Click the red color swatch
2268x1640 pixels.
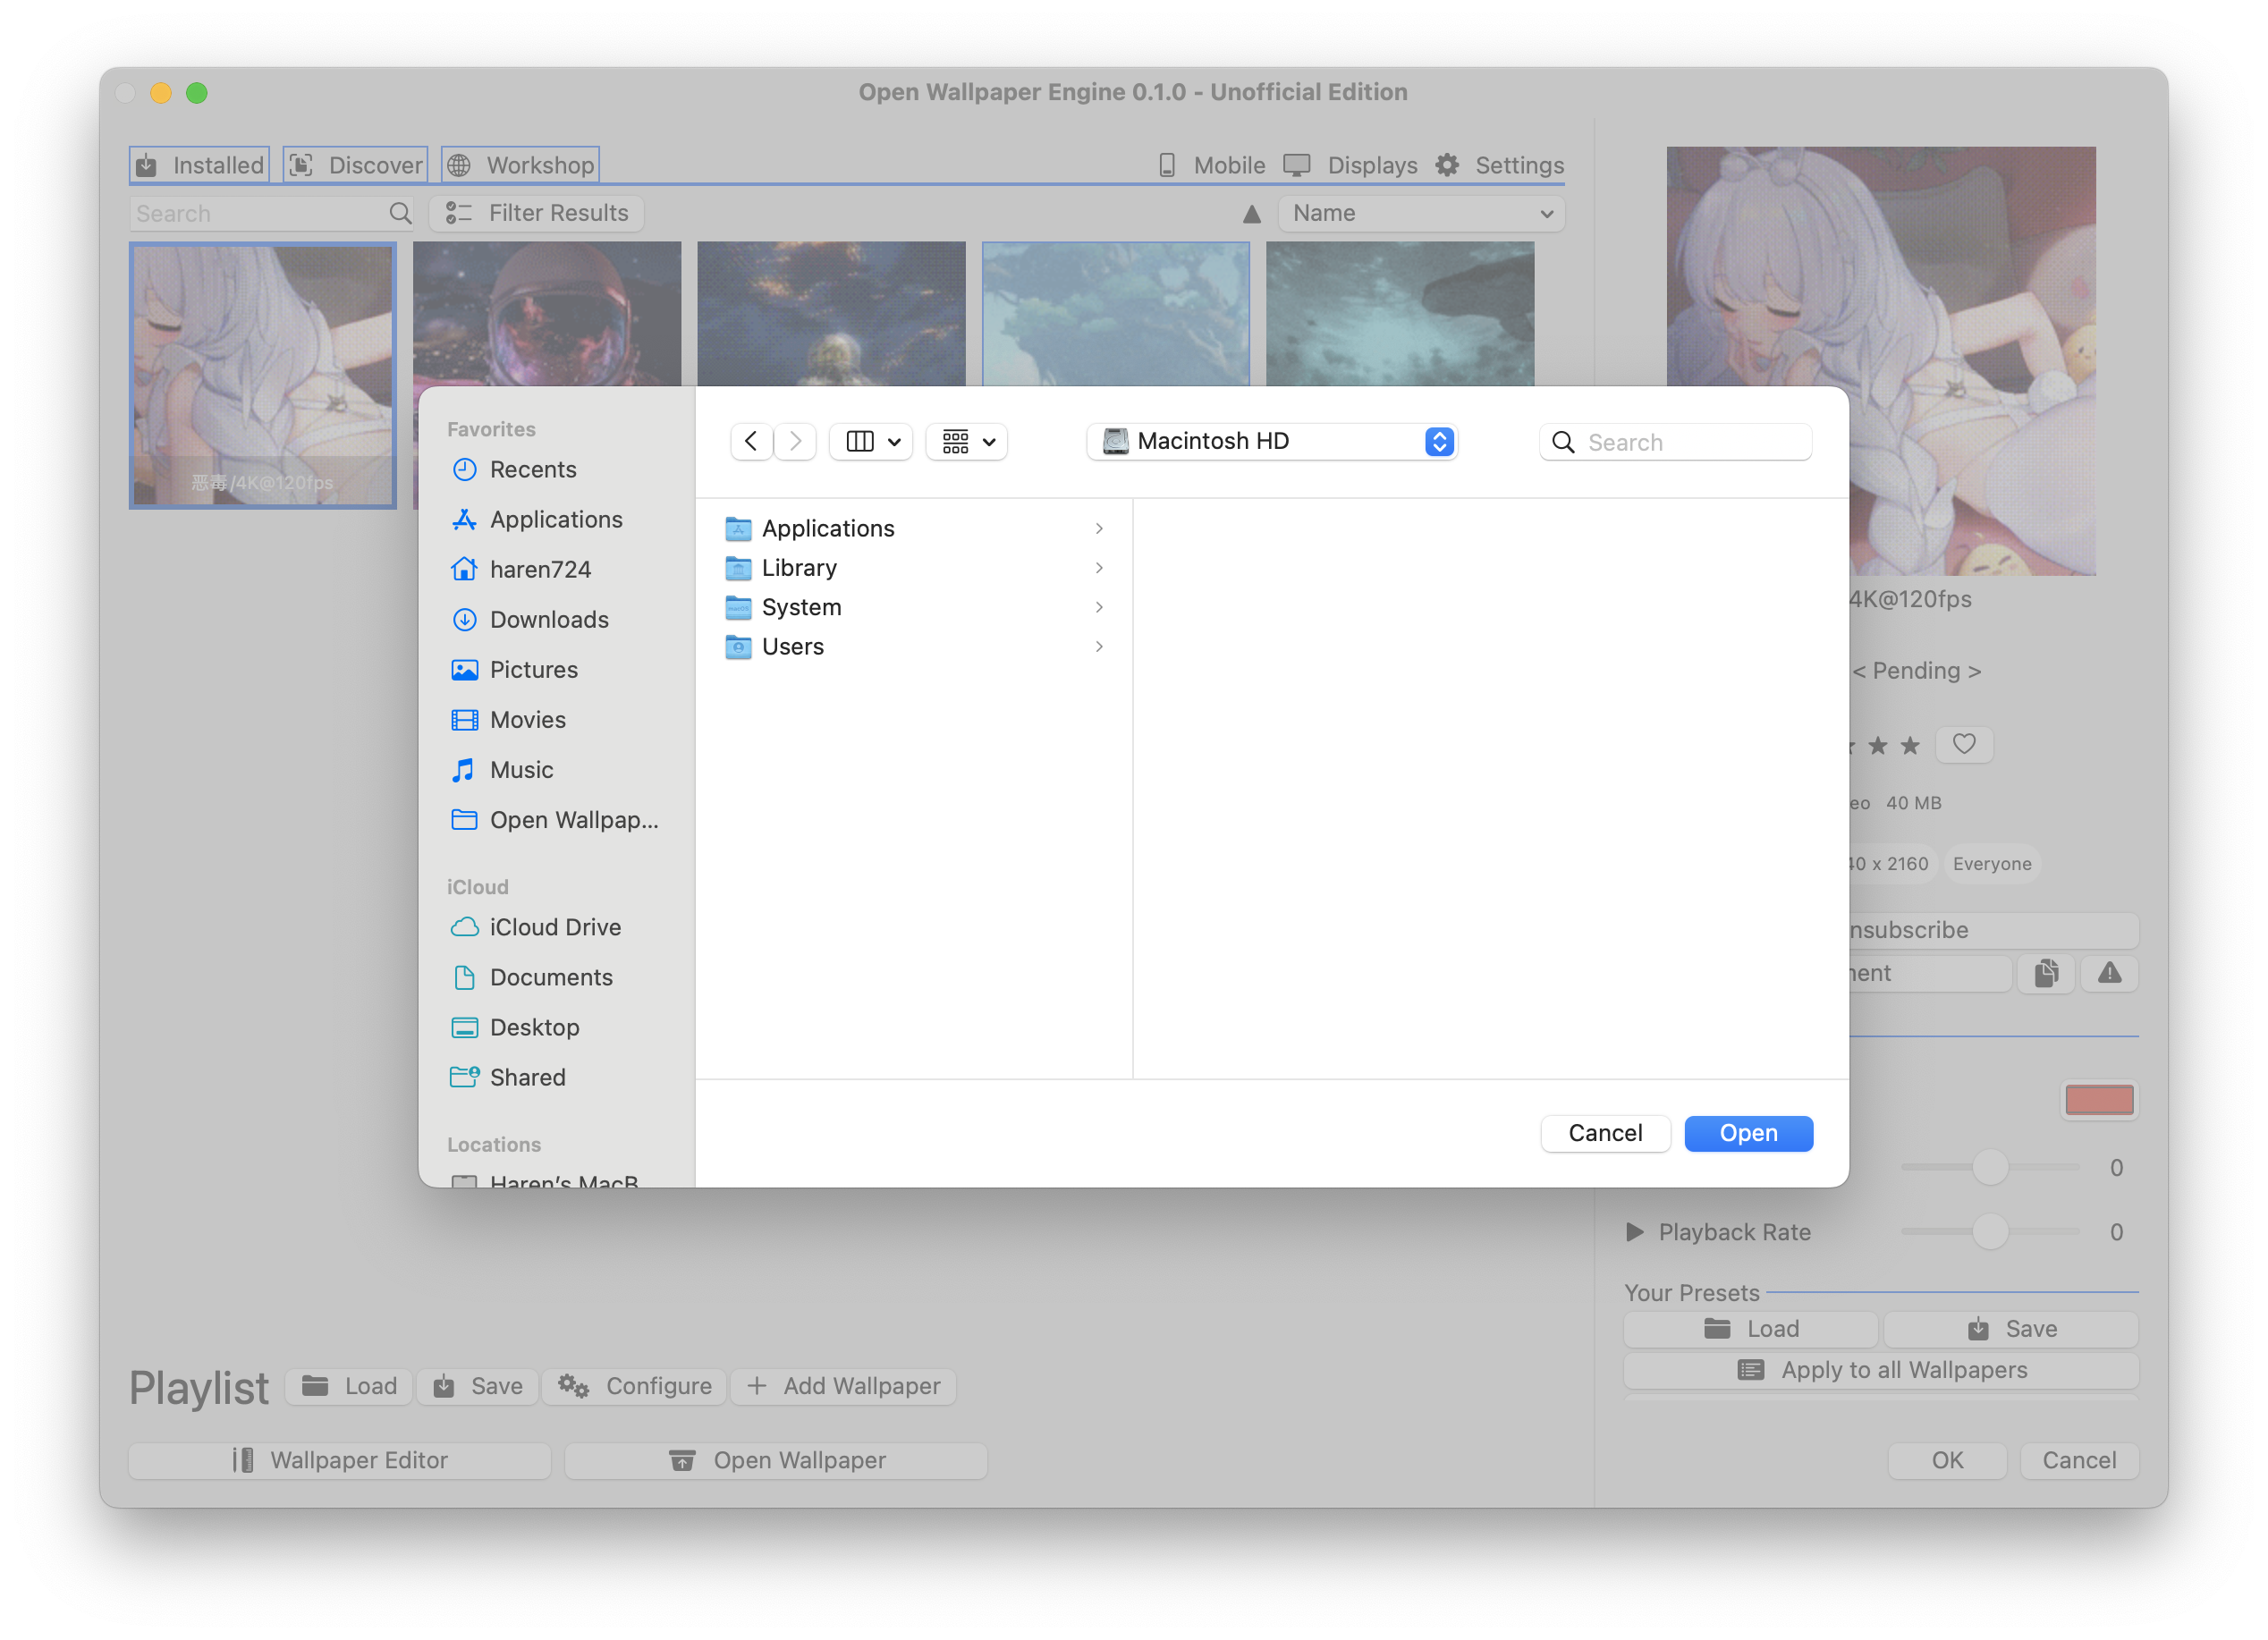click(x=2098, y=1100)
